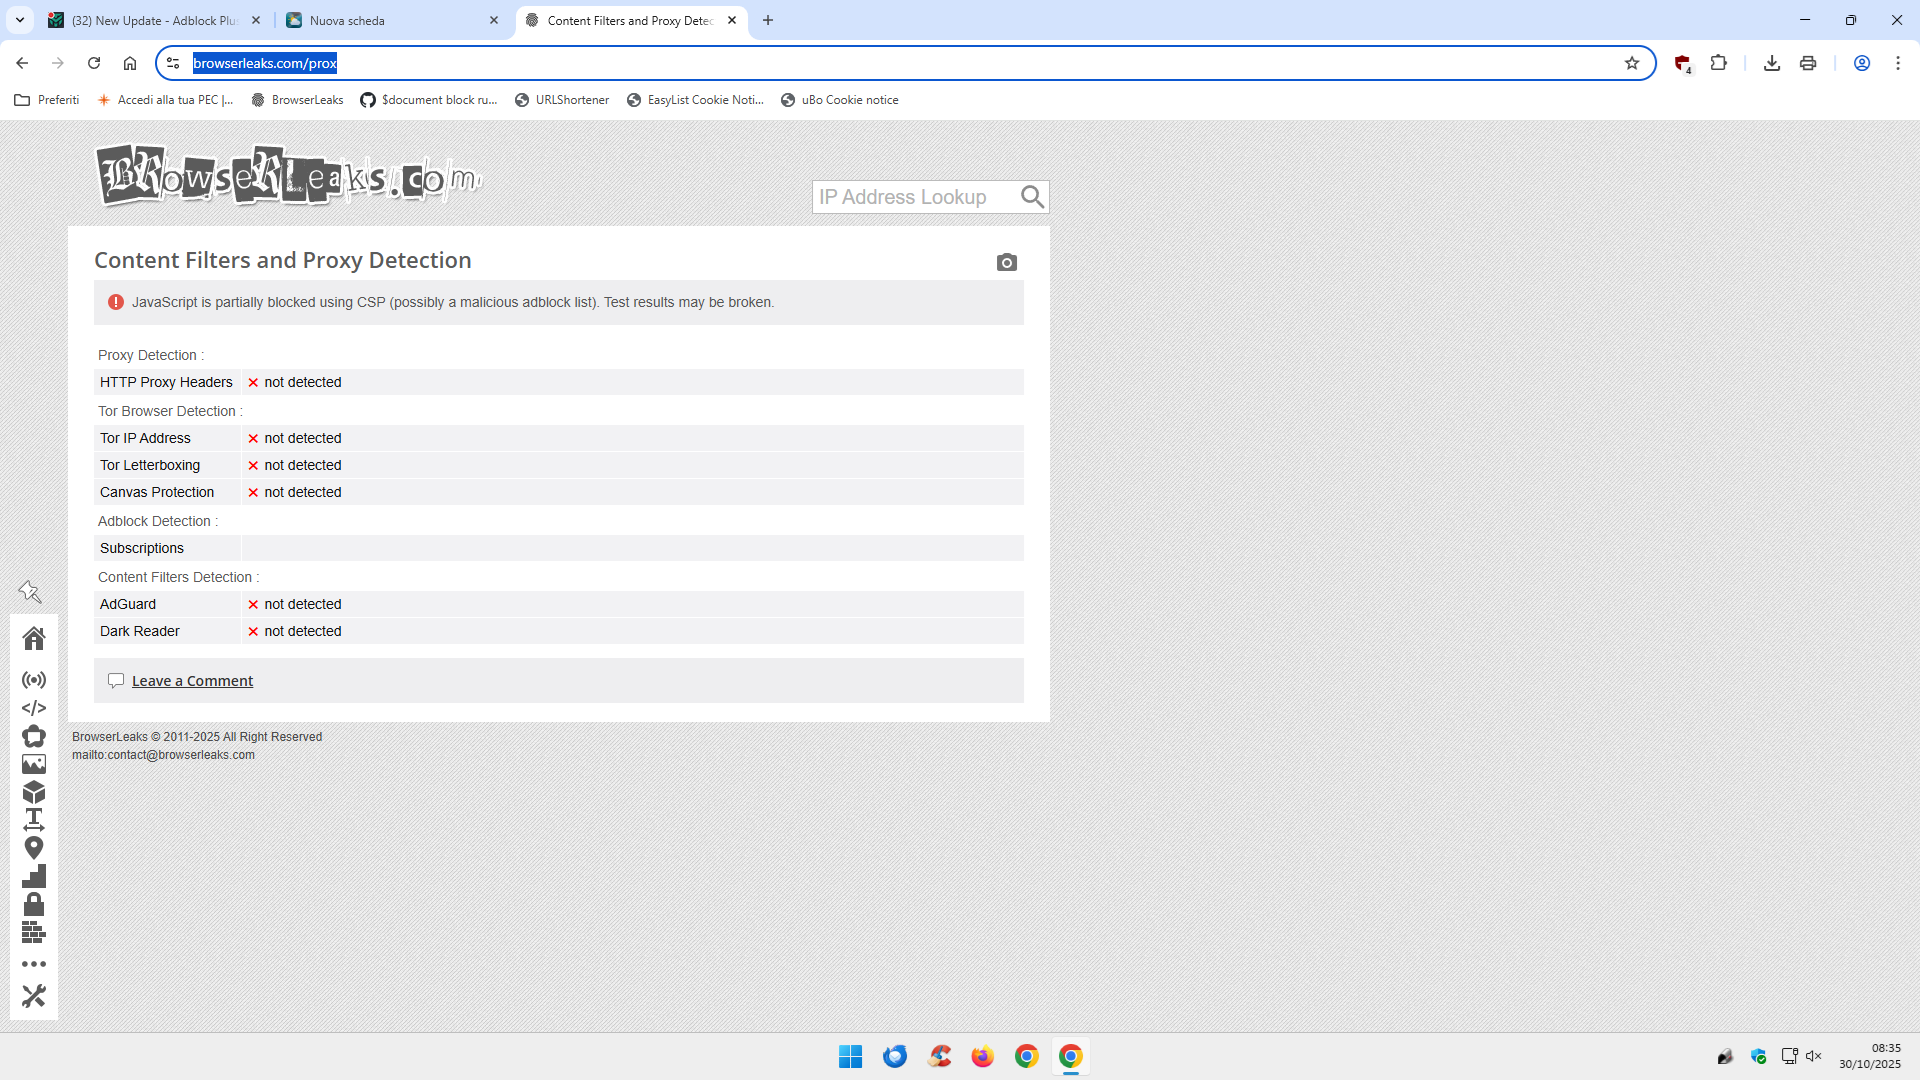
Task: Bookmark this page with the star icon
Action: [1632, 63]
